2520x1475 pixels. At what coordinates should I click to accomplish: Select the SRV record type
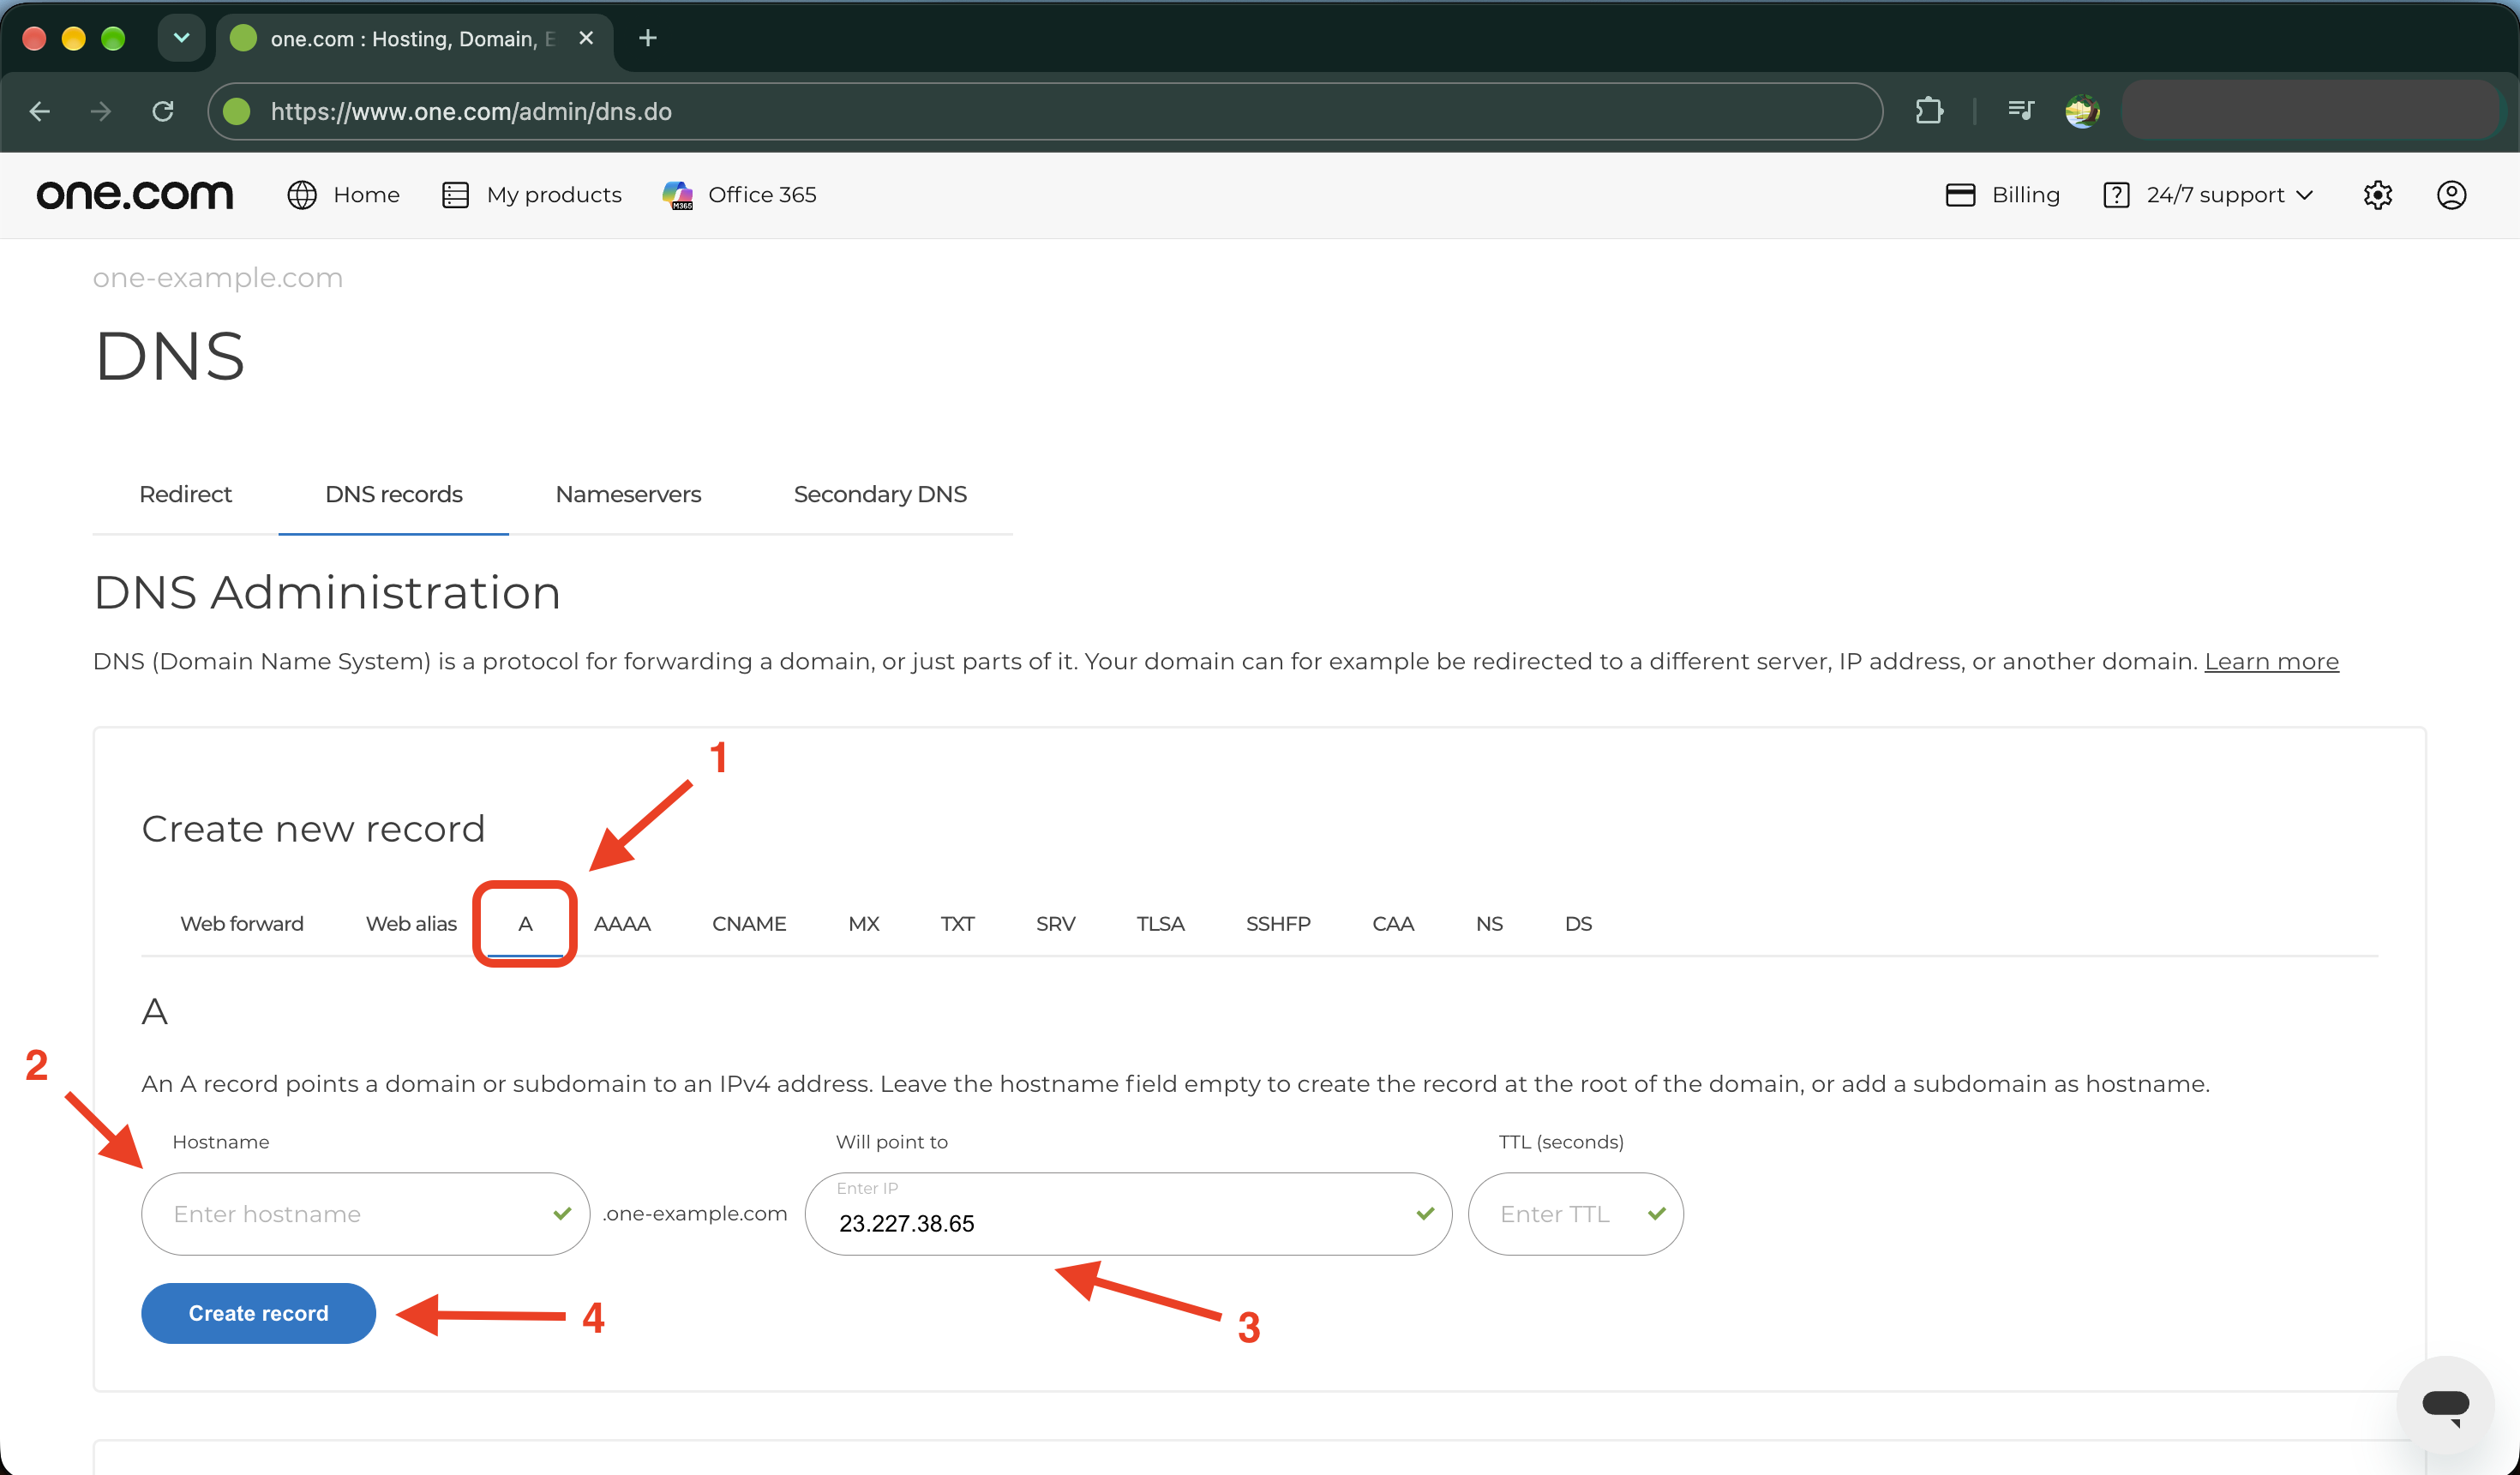point(1056,924)
